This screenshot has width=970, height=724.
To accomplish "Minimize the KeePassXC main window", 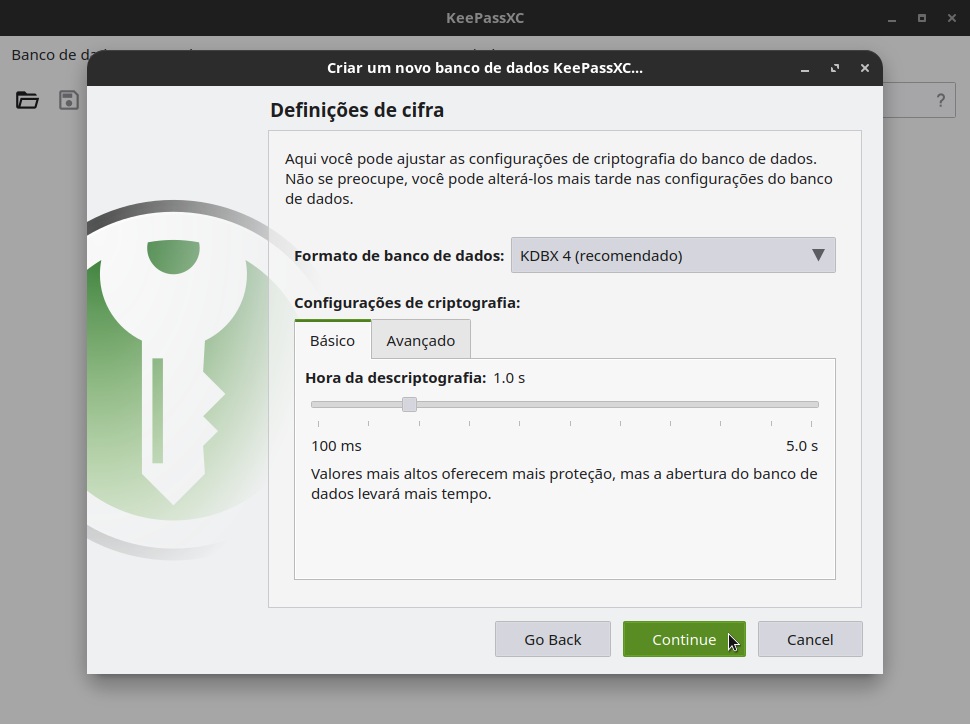I will click(892, 18).
